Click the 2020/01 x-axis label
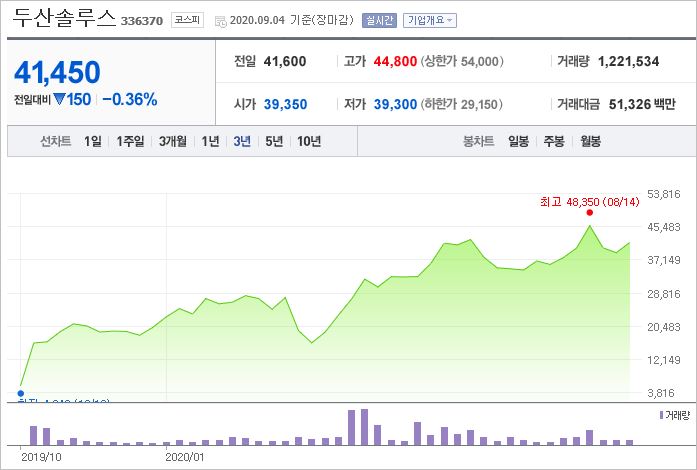 (184, 457)
